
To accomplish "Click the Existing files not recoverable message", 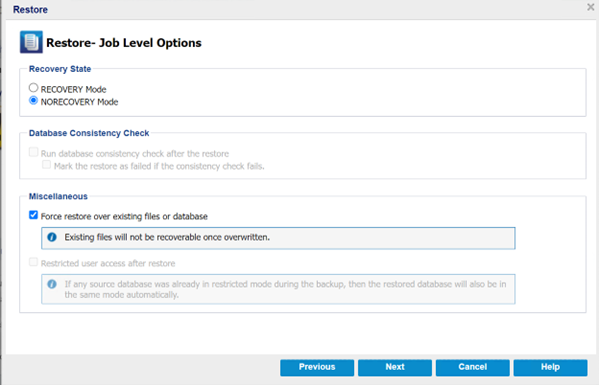I will click(167, 237).
